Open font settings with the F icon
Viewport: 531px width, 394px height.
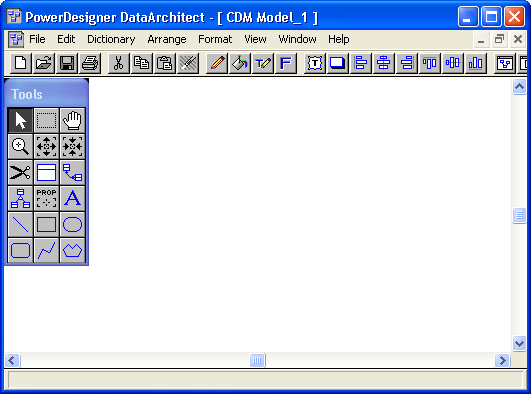pos(286,63)
